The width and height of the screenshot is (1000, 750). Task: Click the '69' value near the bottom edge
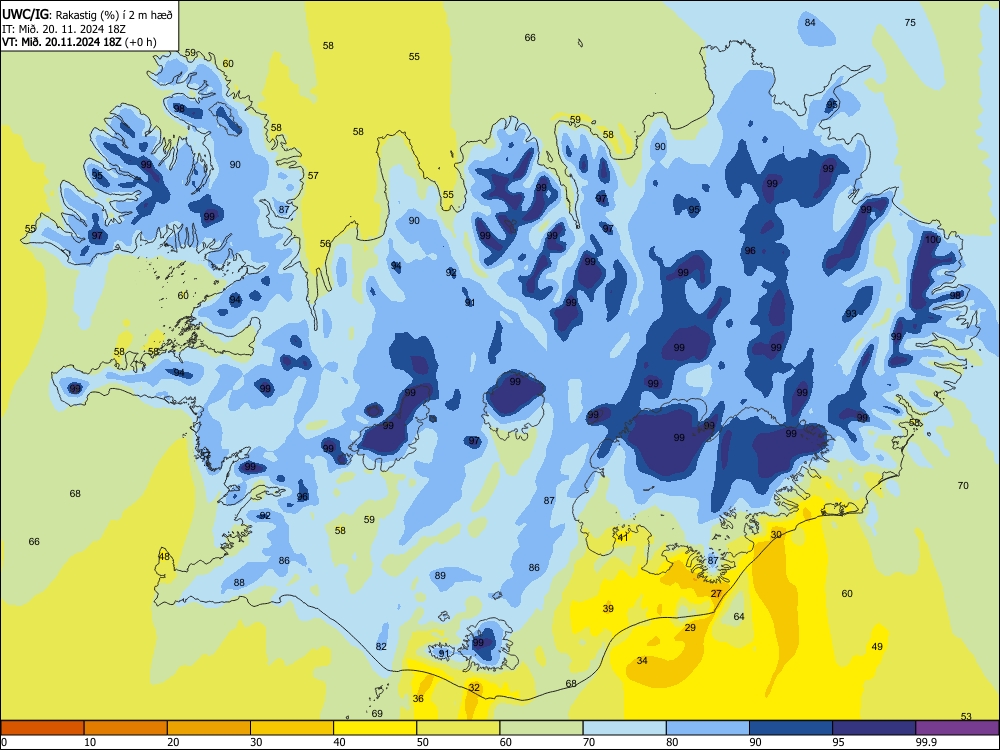pos(377,713)
